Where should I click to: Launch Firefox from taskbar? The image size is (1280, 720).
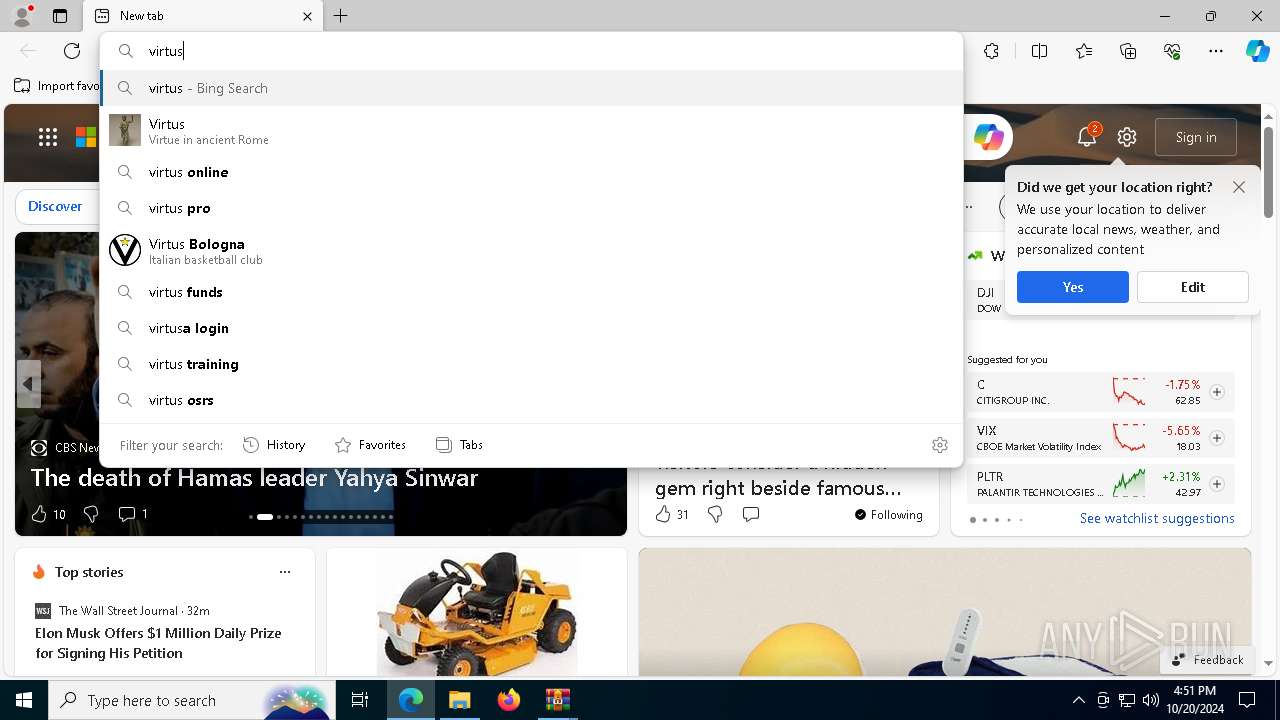click(x=508, y=700)
